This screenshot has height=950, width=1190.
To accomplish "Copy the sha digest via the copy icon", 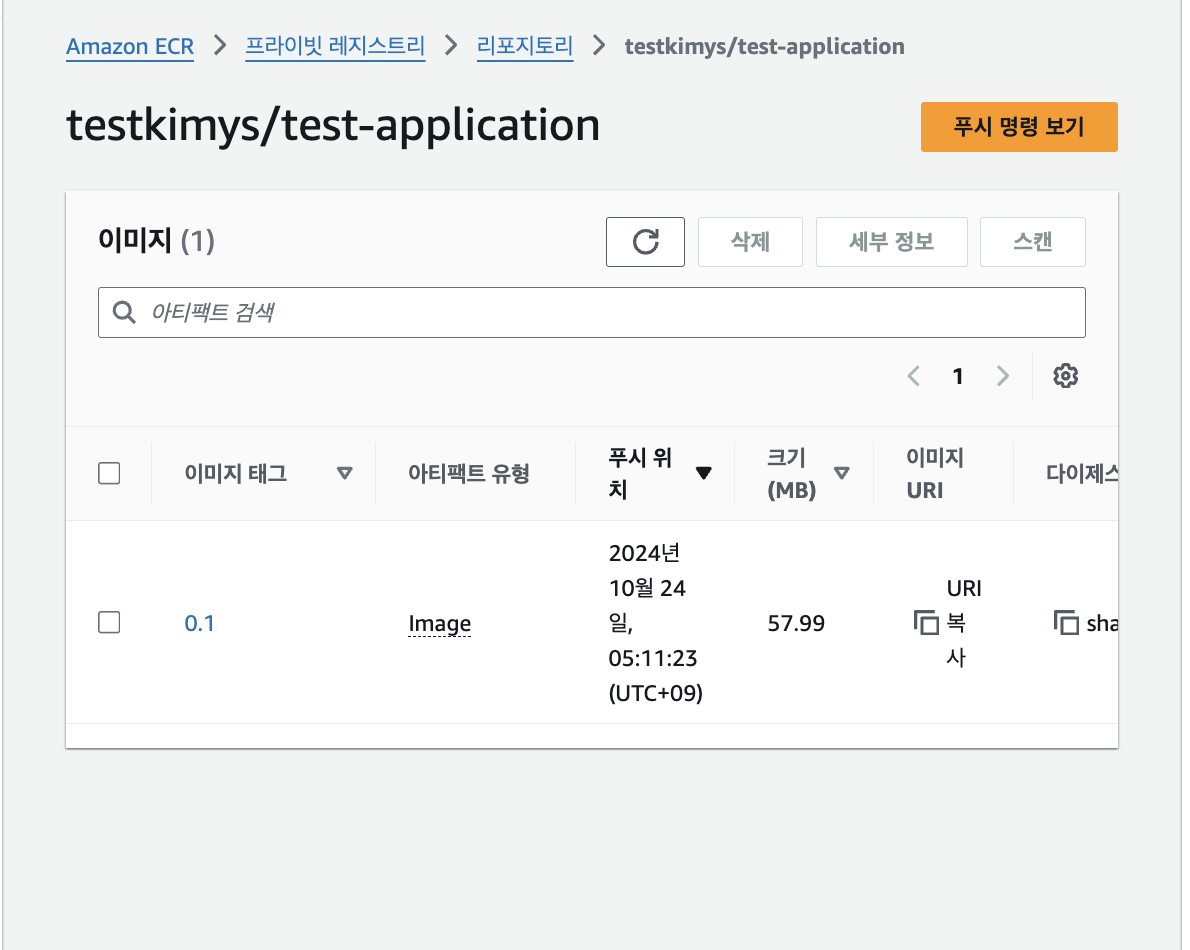I will tap(1066, 623).
